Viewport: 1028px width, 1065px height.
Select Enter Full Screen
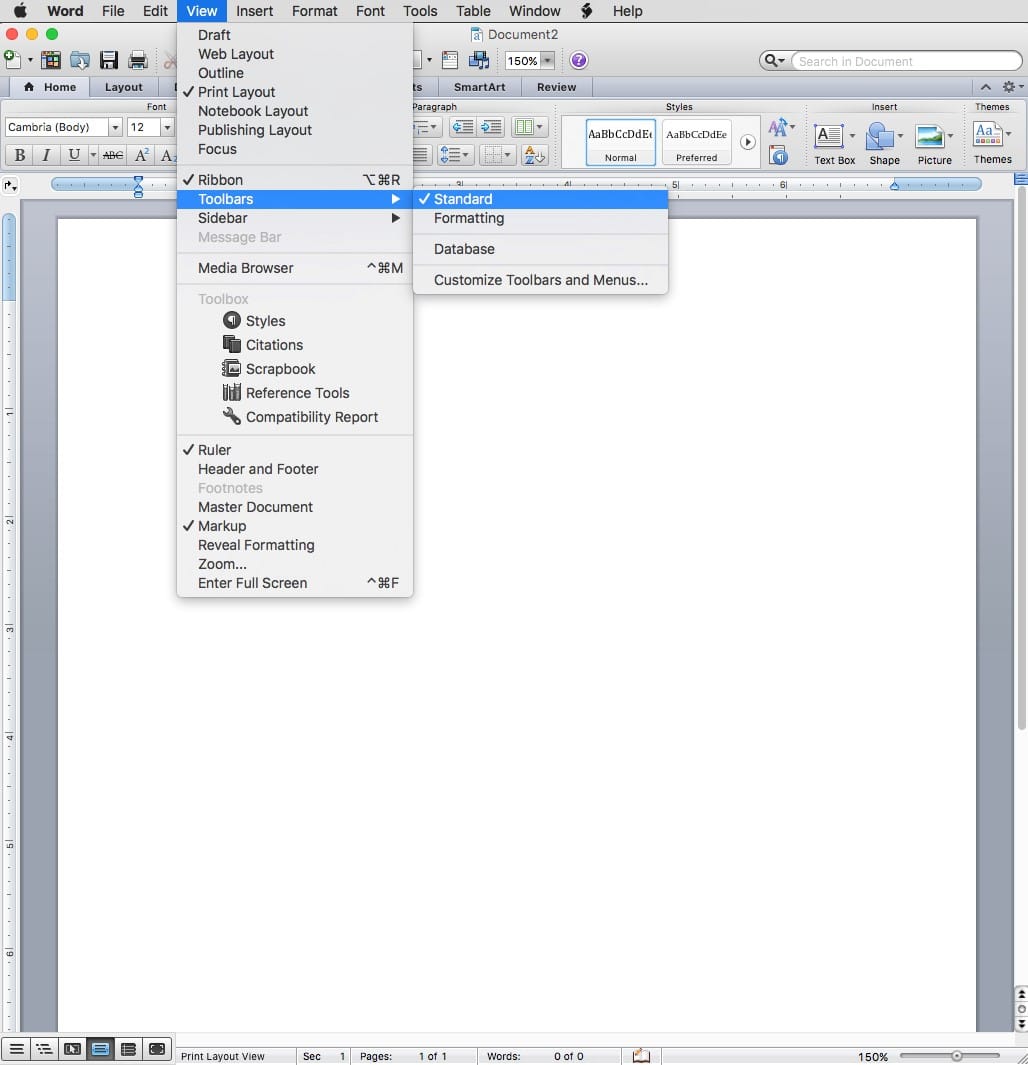[252, 583]
